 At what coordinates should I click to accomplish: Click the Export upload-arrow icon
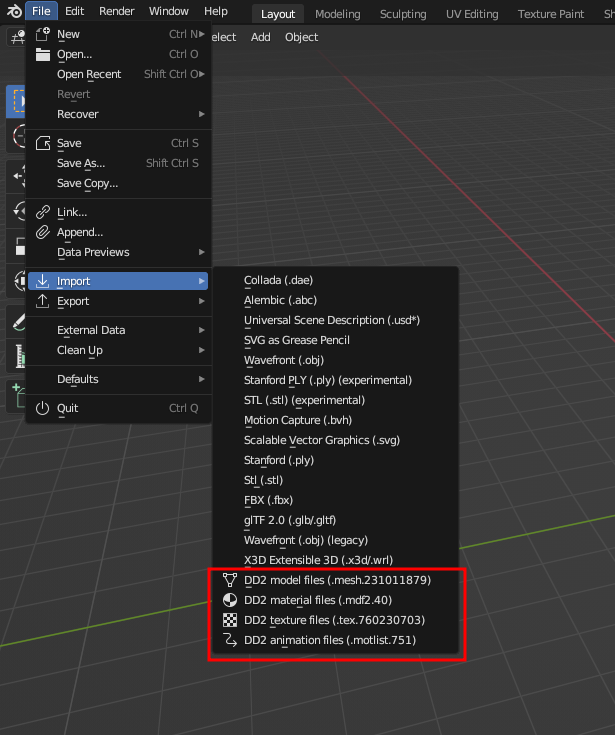43,301
